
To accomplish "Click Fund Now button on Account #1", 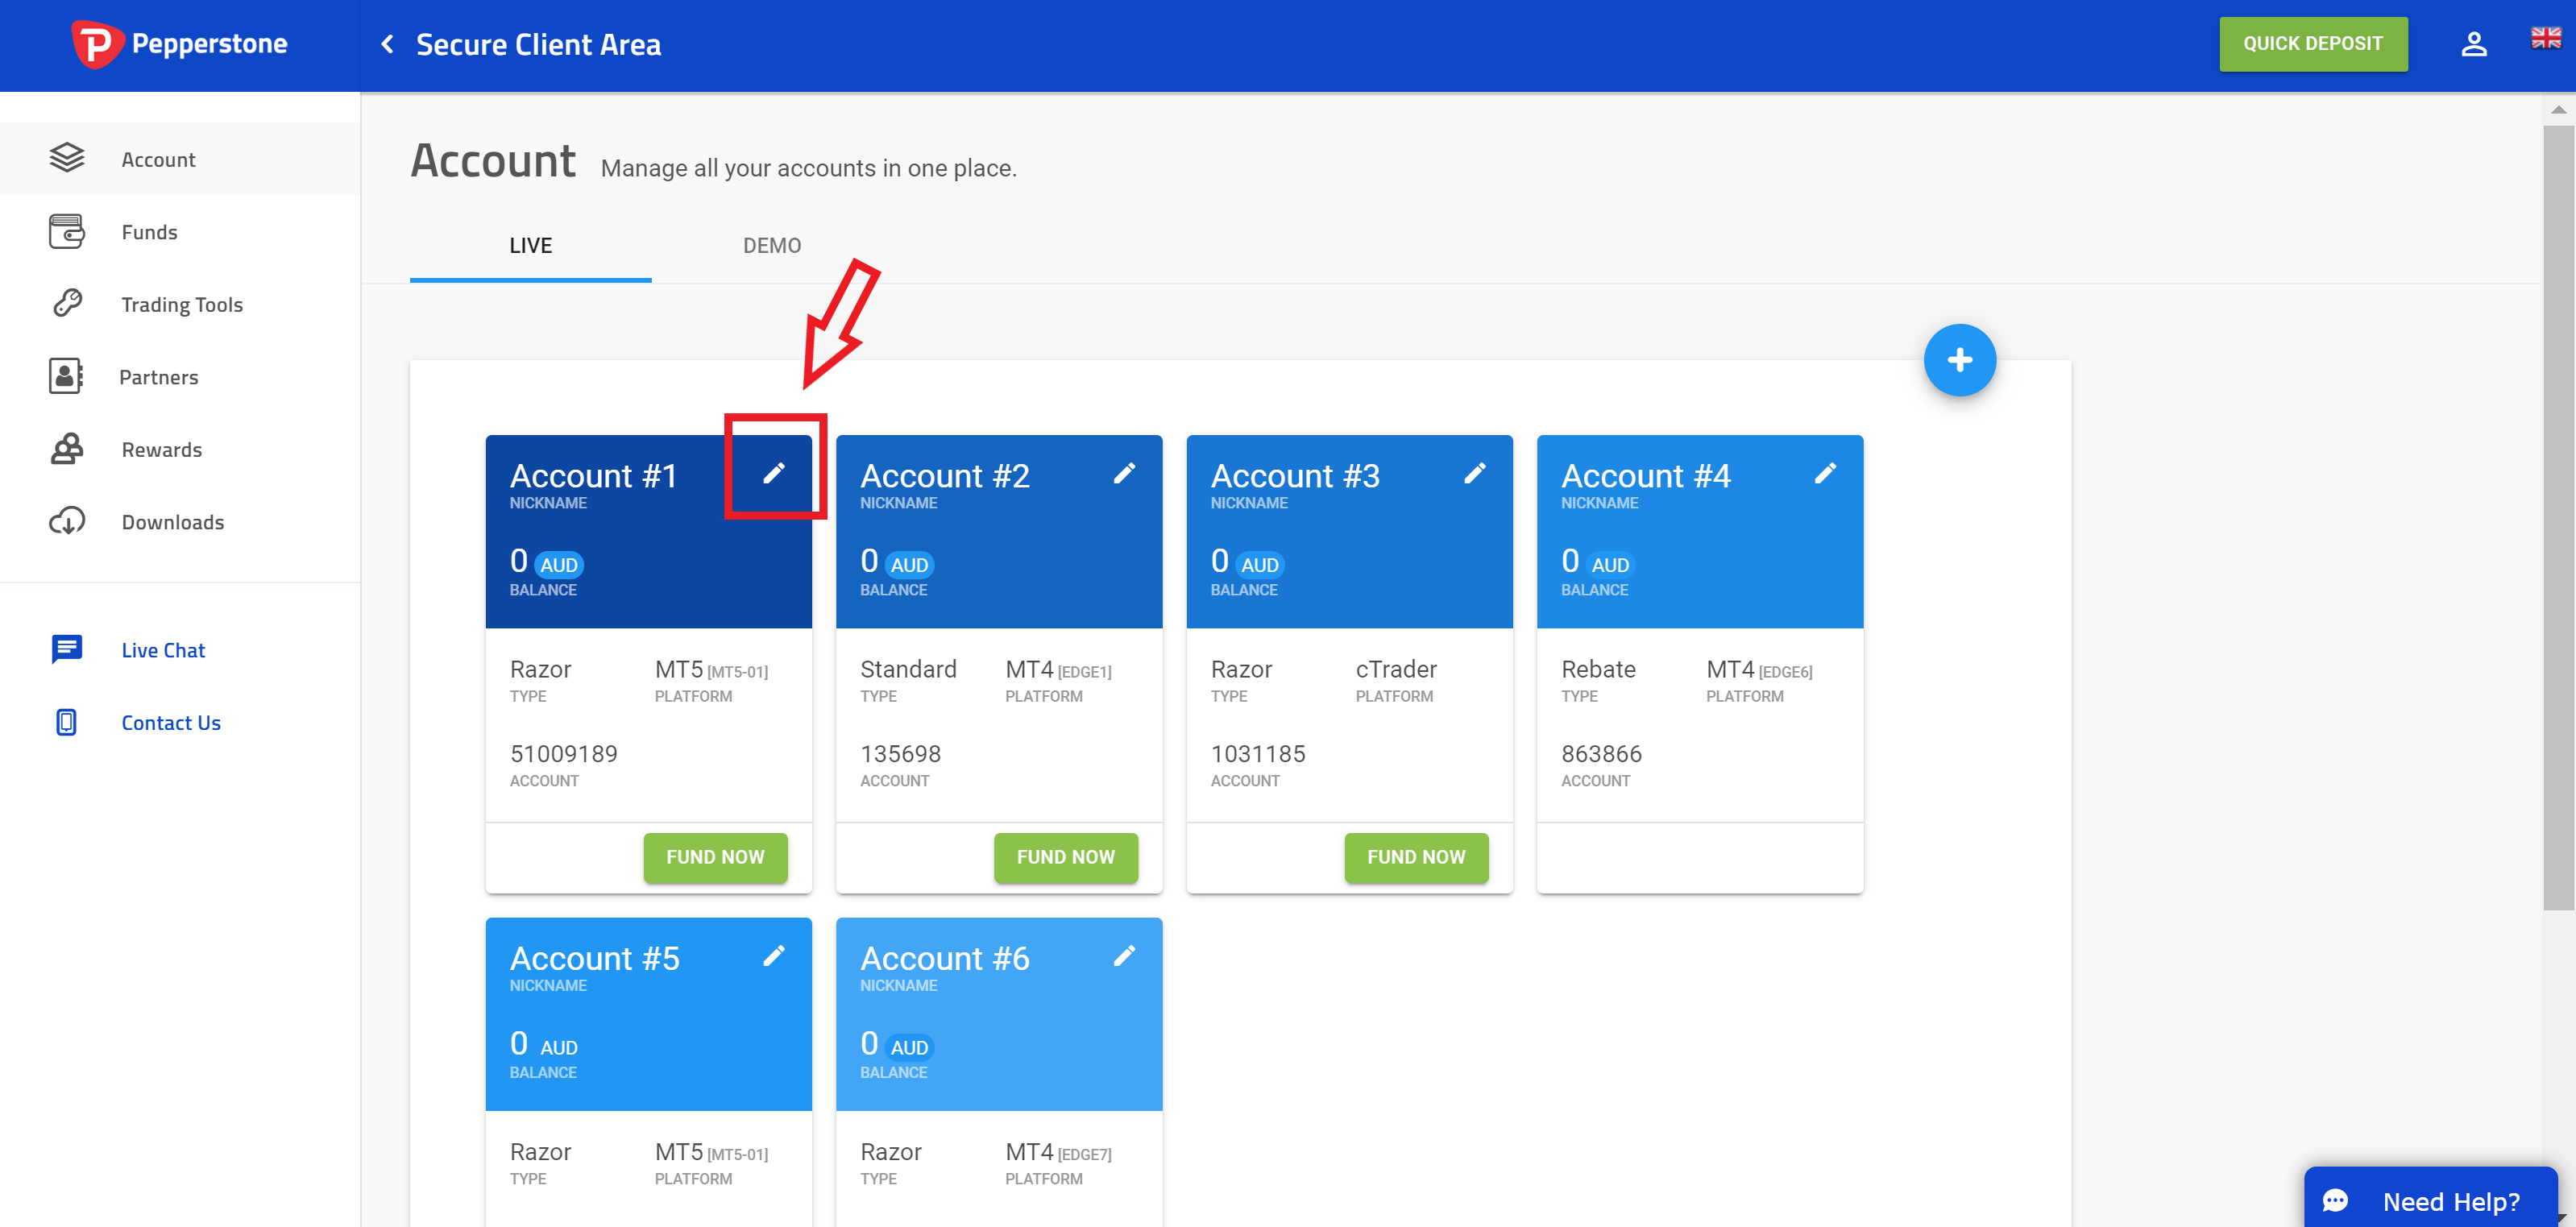I will 716,856.
